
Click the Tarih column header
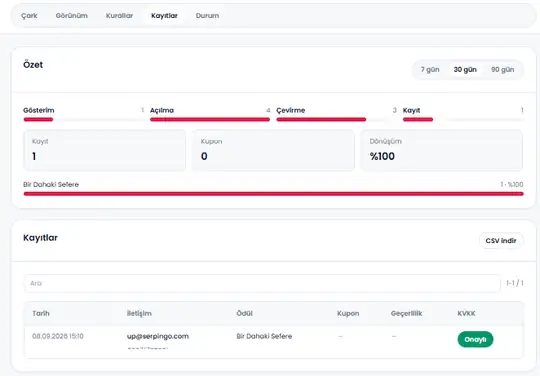click(x=41, y=313)
